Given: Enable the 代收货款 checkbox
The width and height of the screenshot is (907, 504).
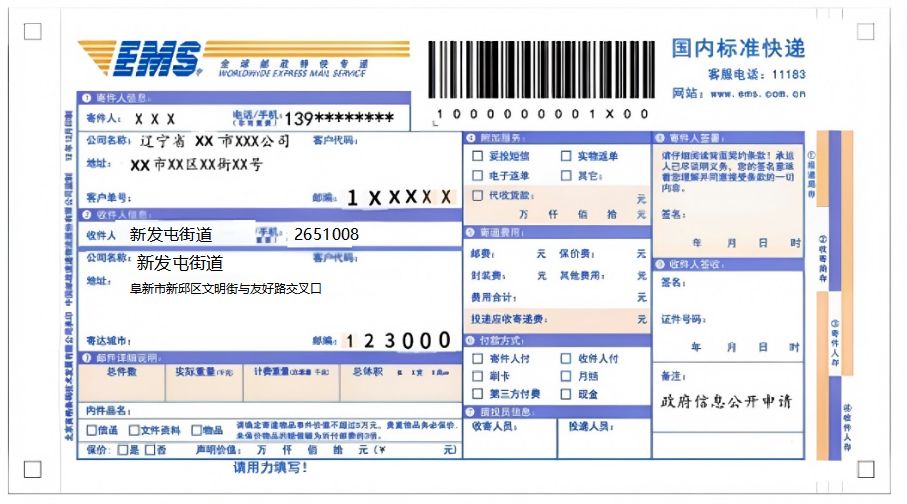Looking at the screenshot, I should [x=477, y=196].
